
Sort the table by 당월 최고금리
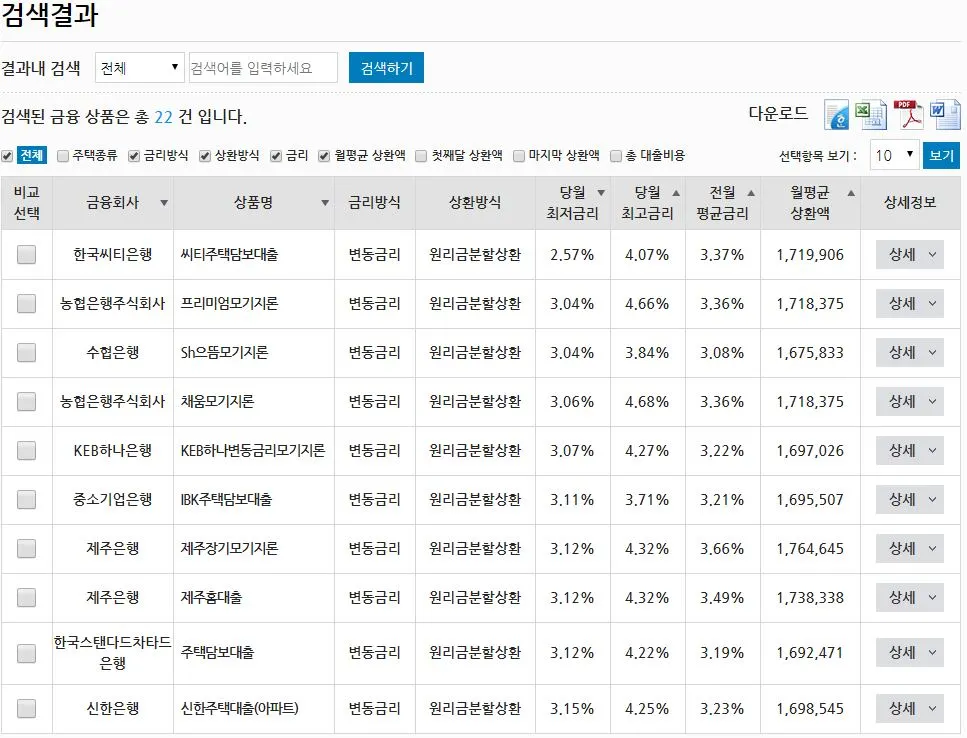(x=676, y=194)
